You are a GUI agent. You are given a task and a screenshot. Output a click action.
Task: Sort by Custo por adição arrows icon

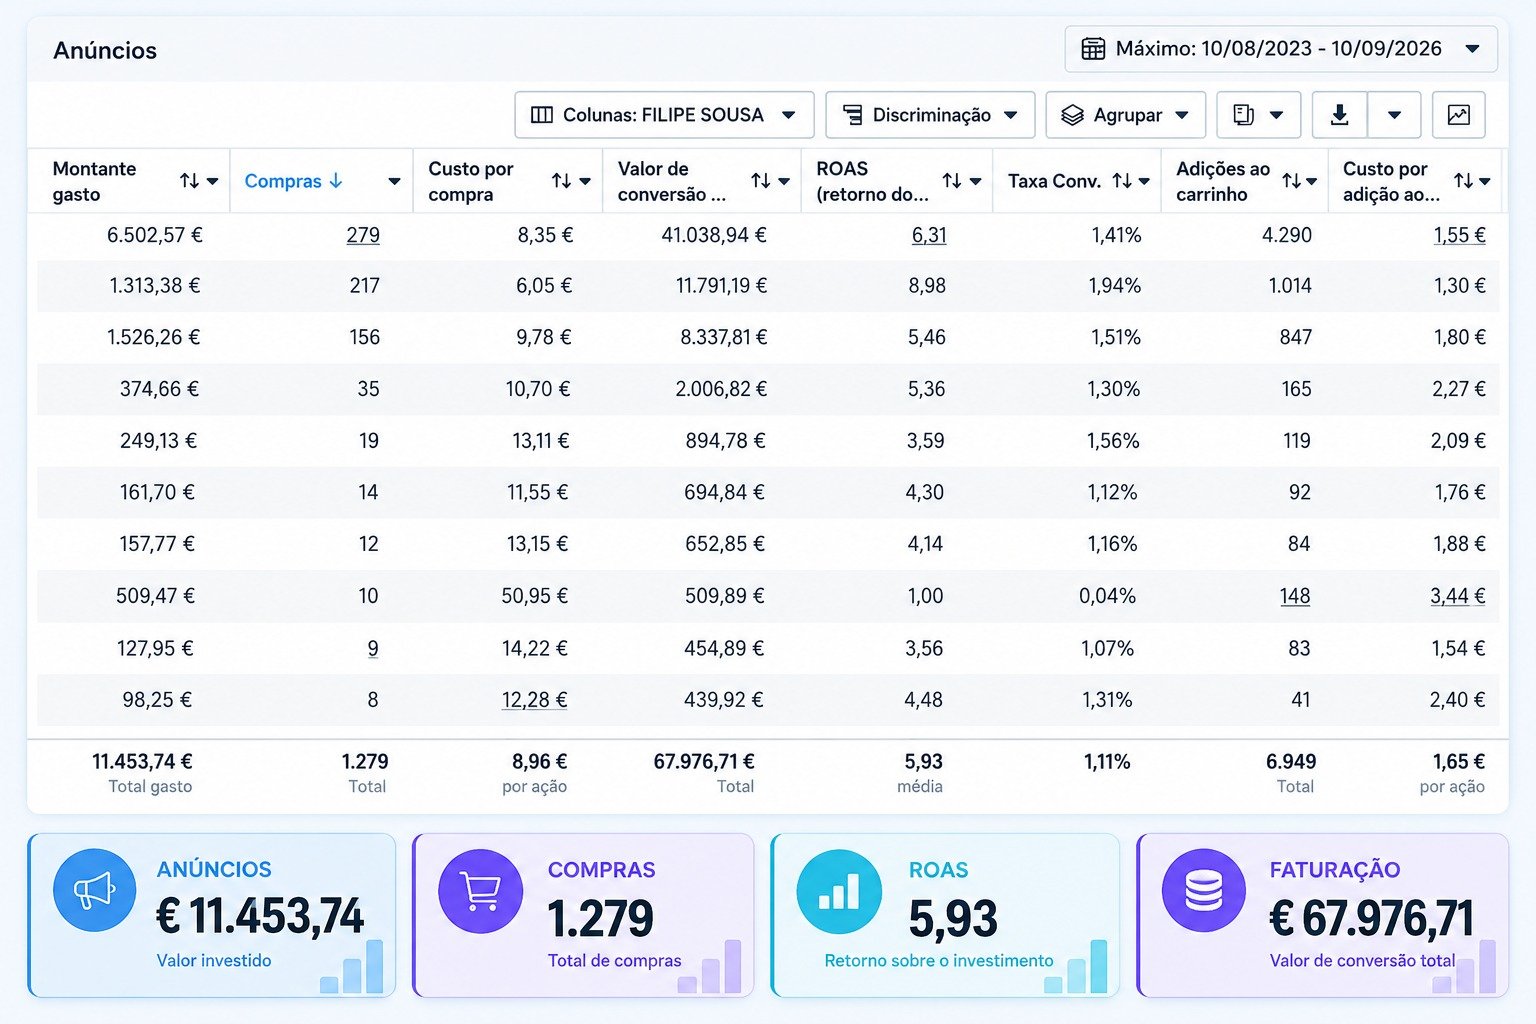[x=1464, y=181]
